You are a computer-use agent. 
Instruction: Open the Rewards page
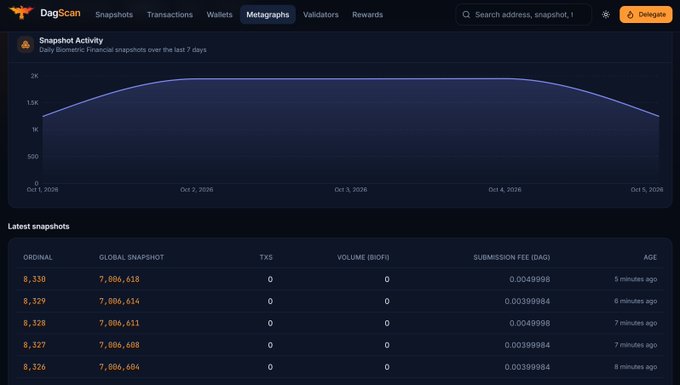pos(367,15)
